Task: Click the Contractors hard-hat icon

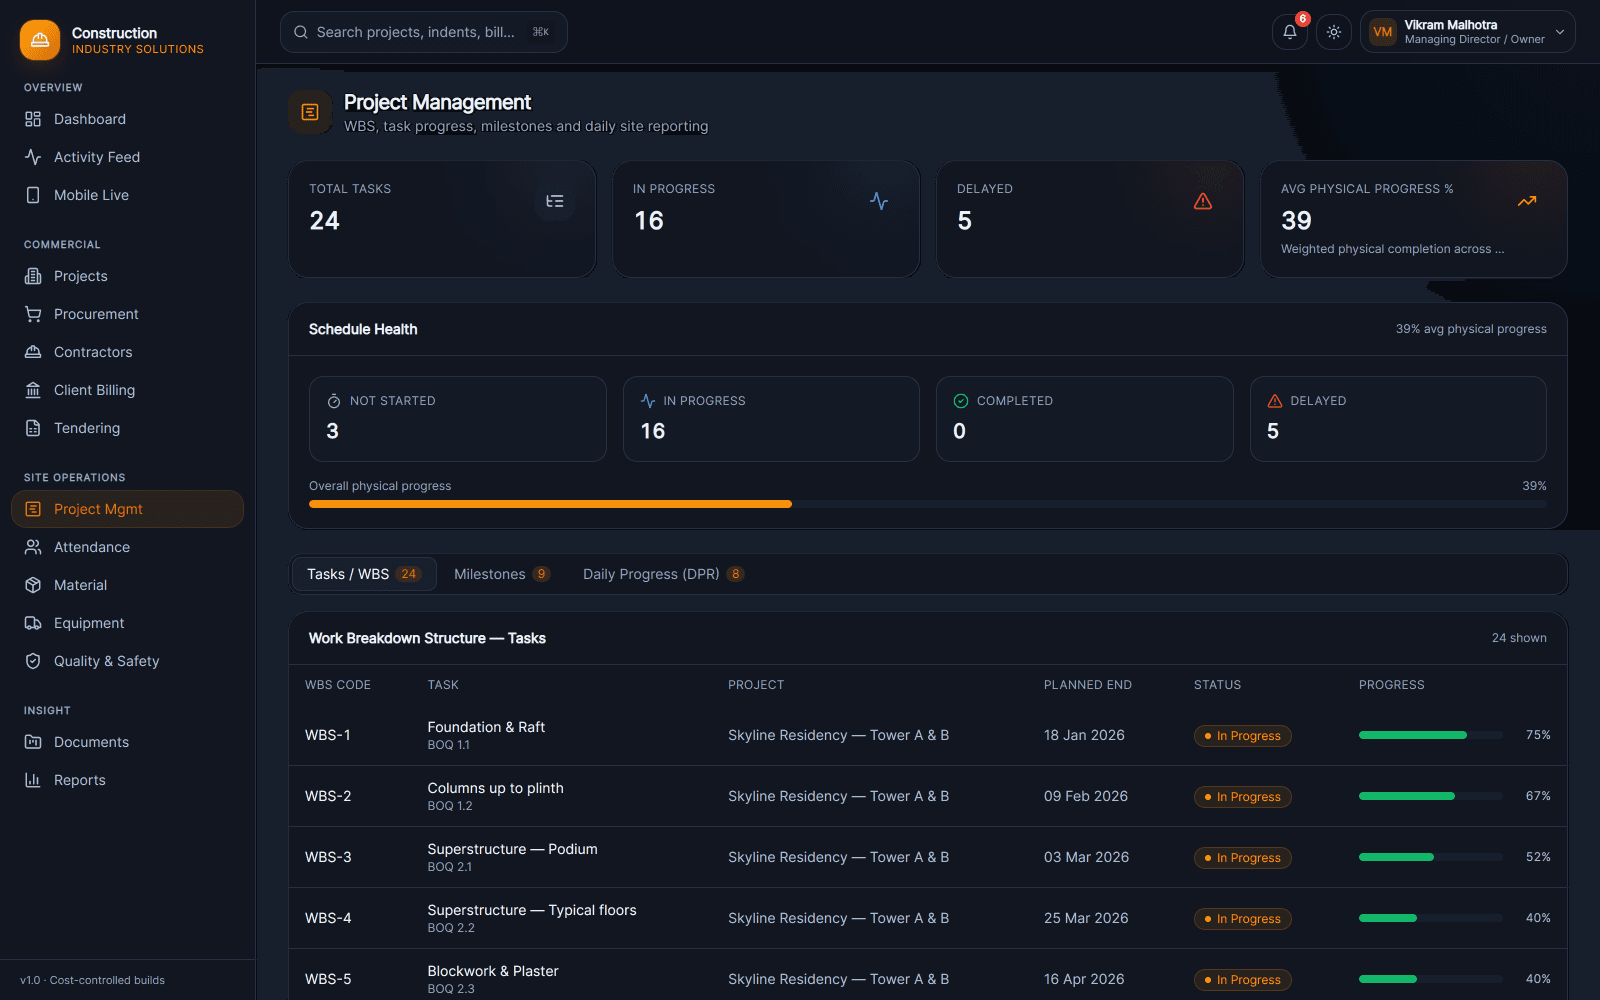Action: [x=33, y=352]
